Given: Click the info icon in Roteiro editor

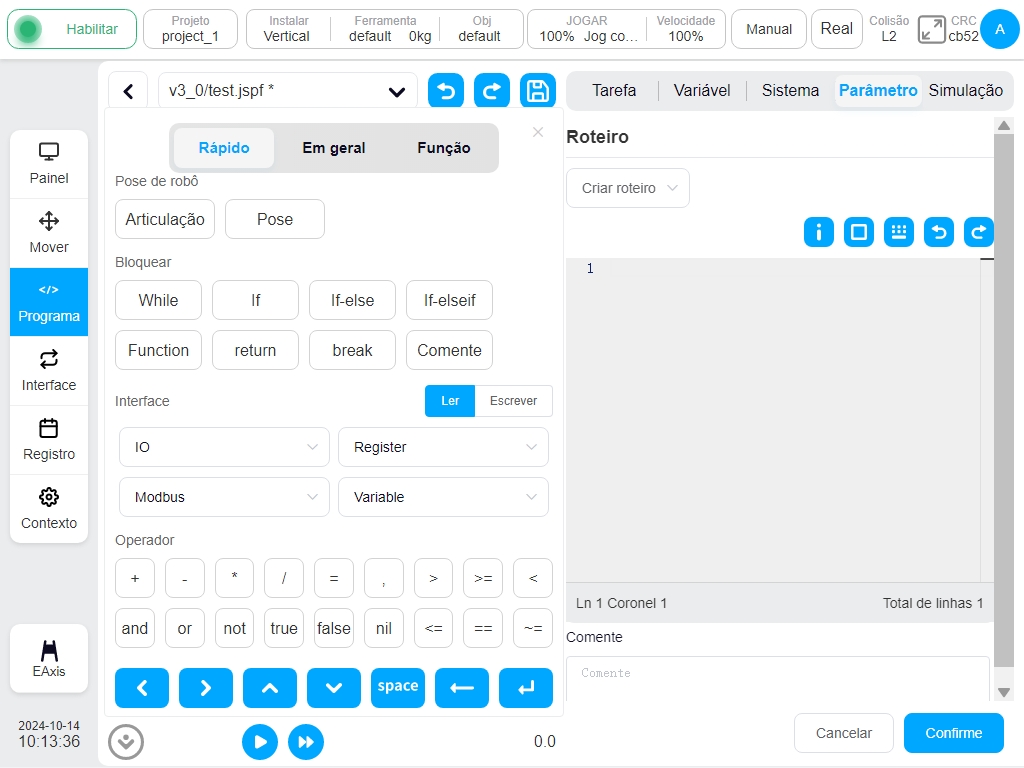Looking at the screenshot, I should (819, 232).
